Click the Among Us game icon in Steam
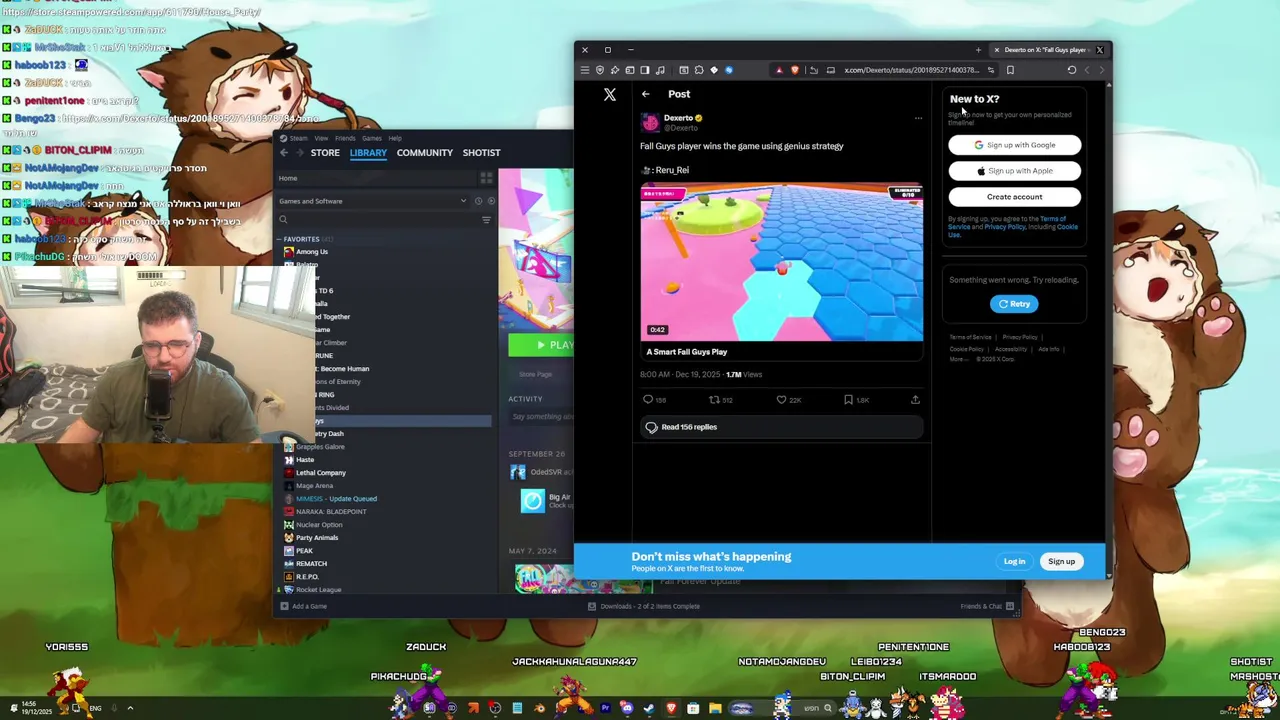This screenshot has width=1280, height=720. [289, 252]
